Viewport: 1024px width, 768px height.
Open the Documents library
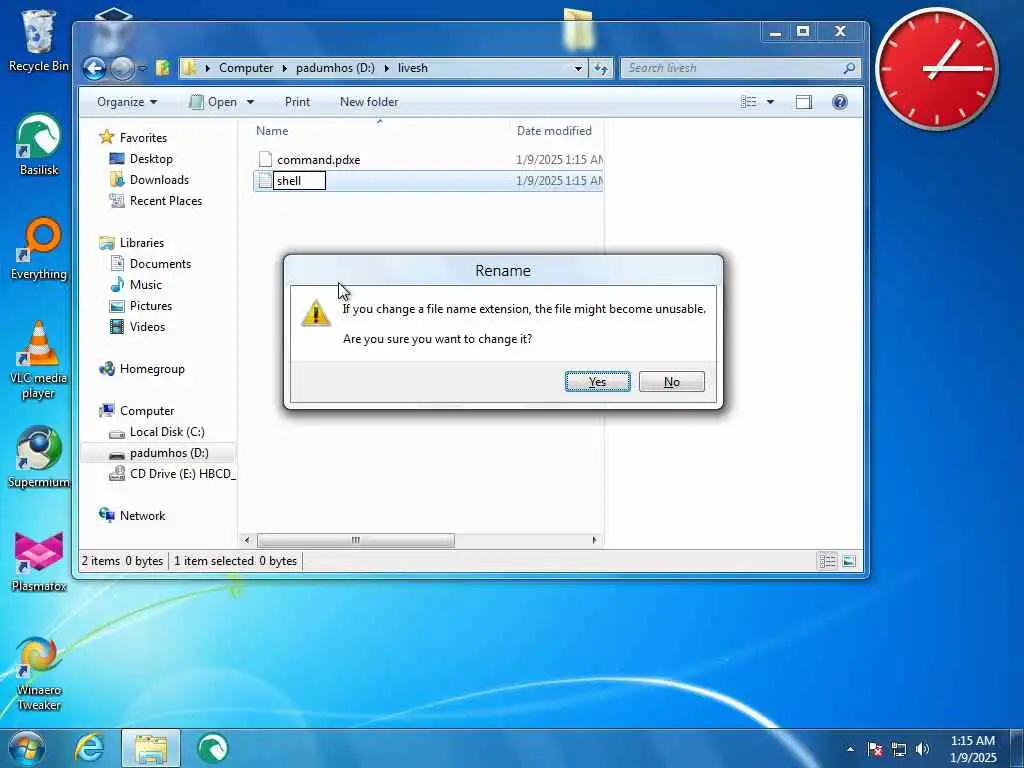pyautogui.click(x=160, y=264)
